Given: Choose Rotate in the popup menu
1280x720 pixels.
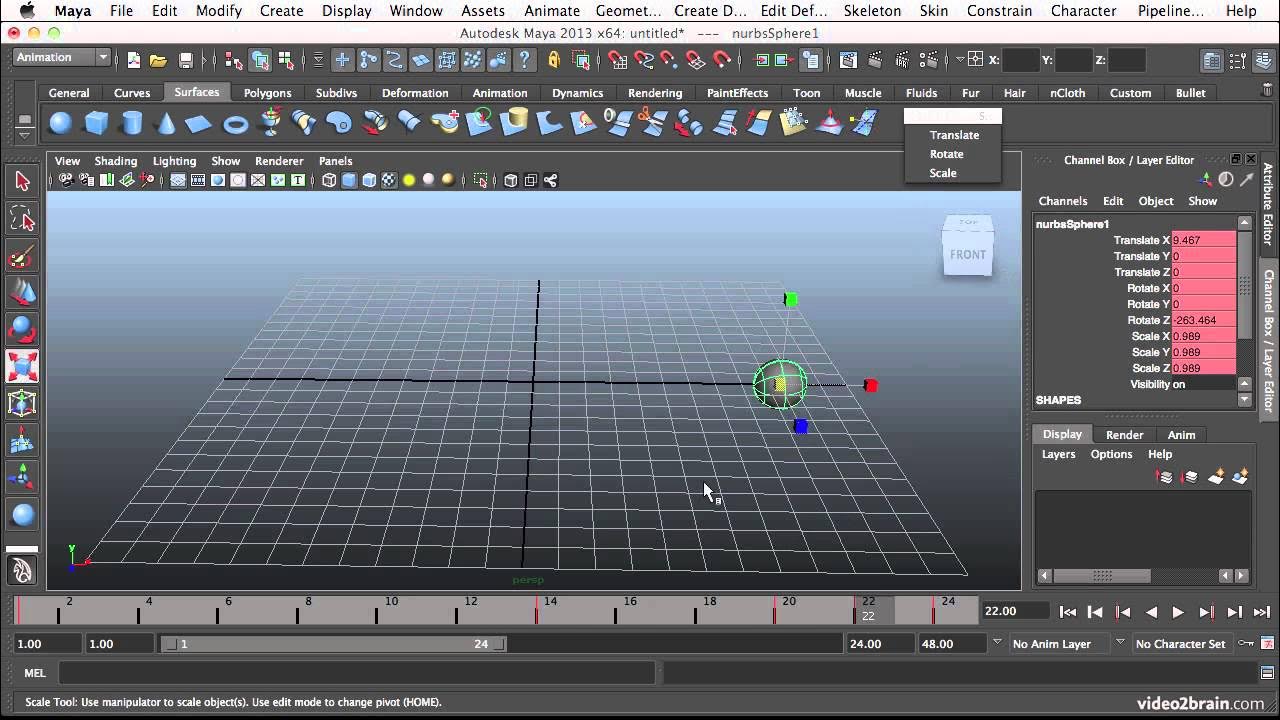Looking at the screenshot, I should click(x=946, y=154).
